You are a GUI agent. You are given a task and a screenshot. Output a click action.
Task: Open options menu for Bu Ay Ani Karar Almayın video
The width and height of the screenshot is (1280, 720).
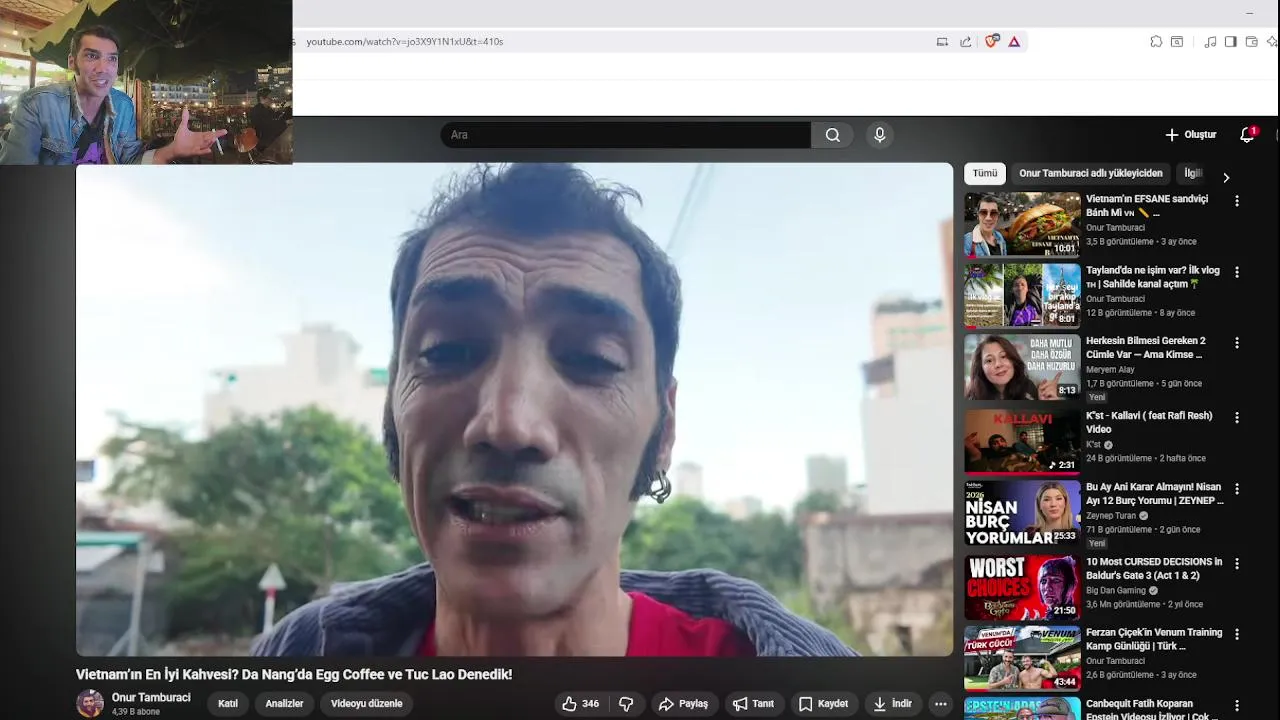(x=1237, y=489)
